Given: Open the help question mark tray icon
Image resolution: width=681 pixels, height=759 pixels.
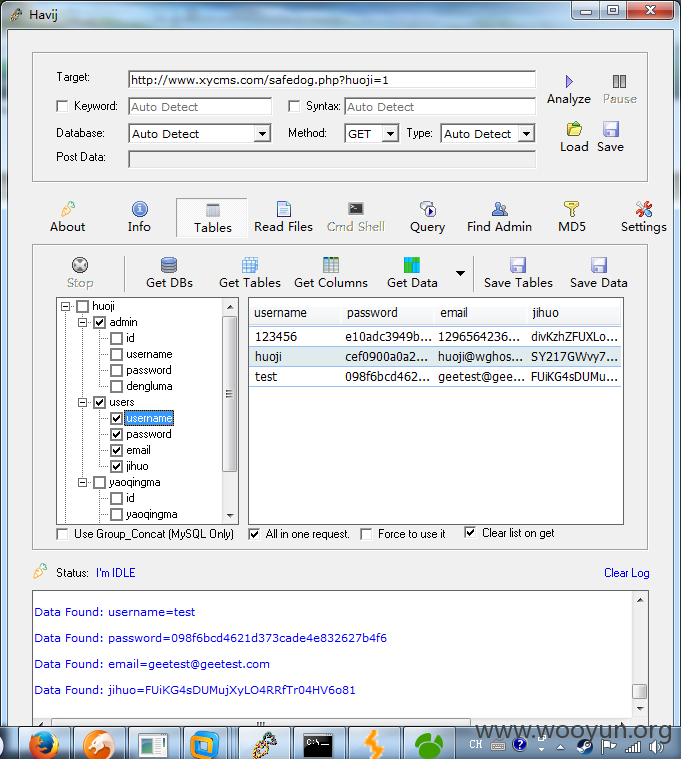Looking at the screenshot, I should pyautogui.click(x=519, y=744).
